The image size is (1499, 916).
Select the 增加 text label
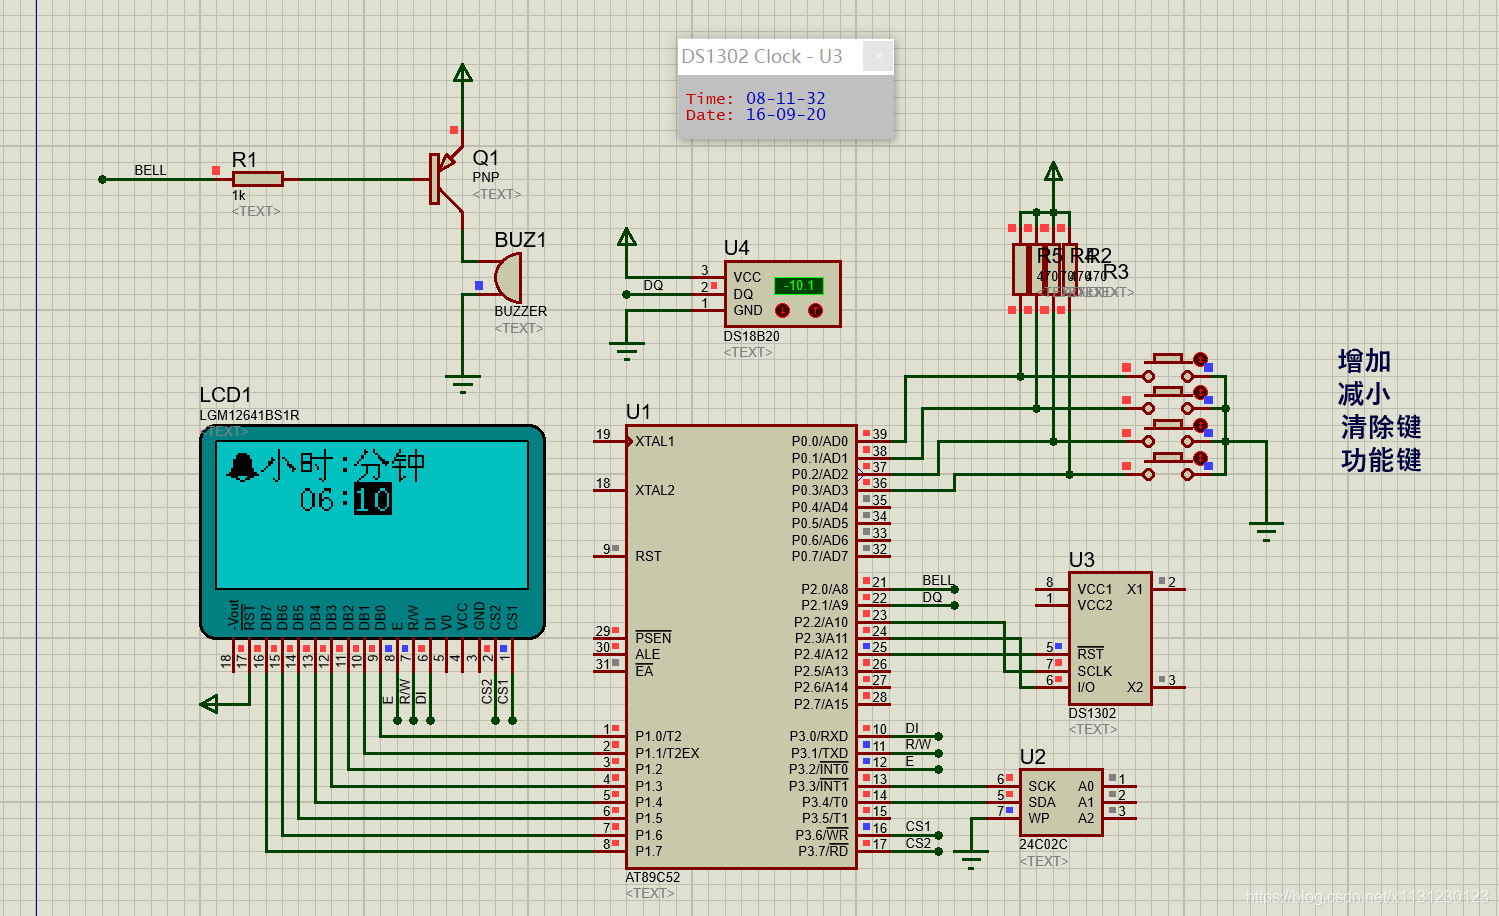[1364, 361]
